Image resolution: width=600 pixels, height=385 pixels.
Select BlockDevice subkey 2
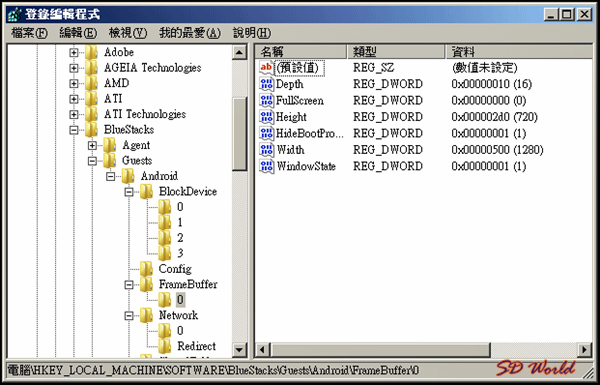click(x=180, y=238)
